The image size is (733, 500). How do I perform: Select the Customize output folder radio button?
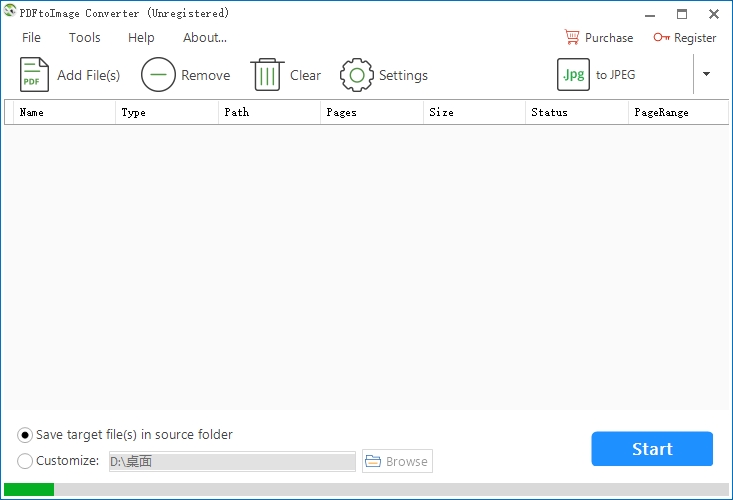pyautogui.click(x=25, y=461)
